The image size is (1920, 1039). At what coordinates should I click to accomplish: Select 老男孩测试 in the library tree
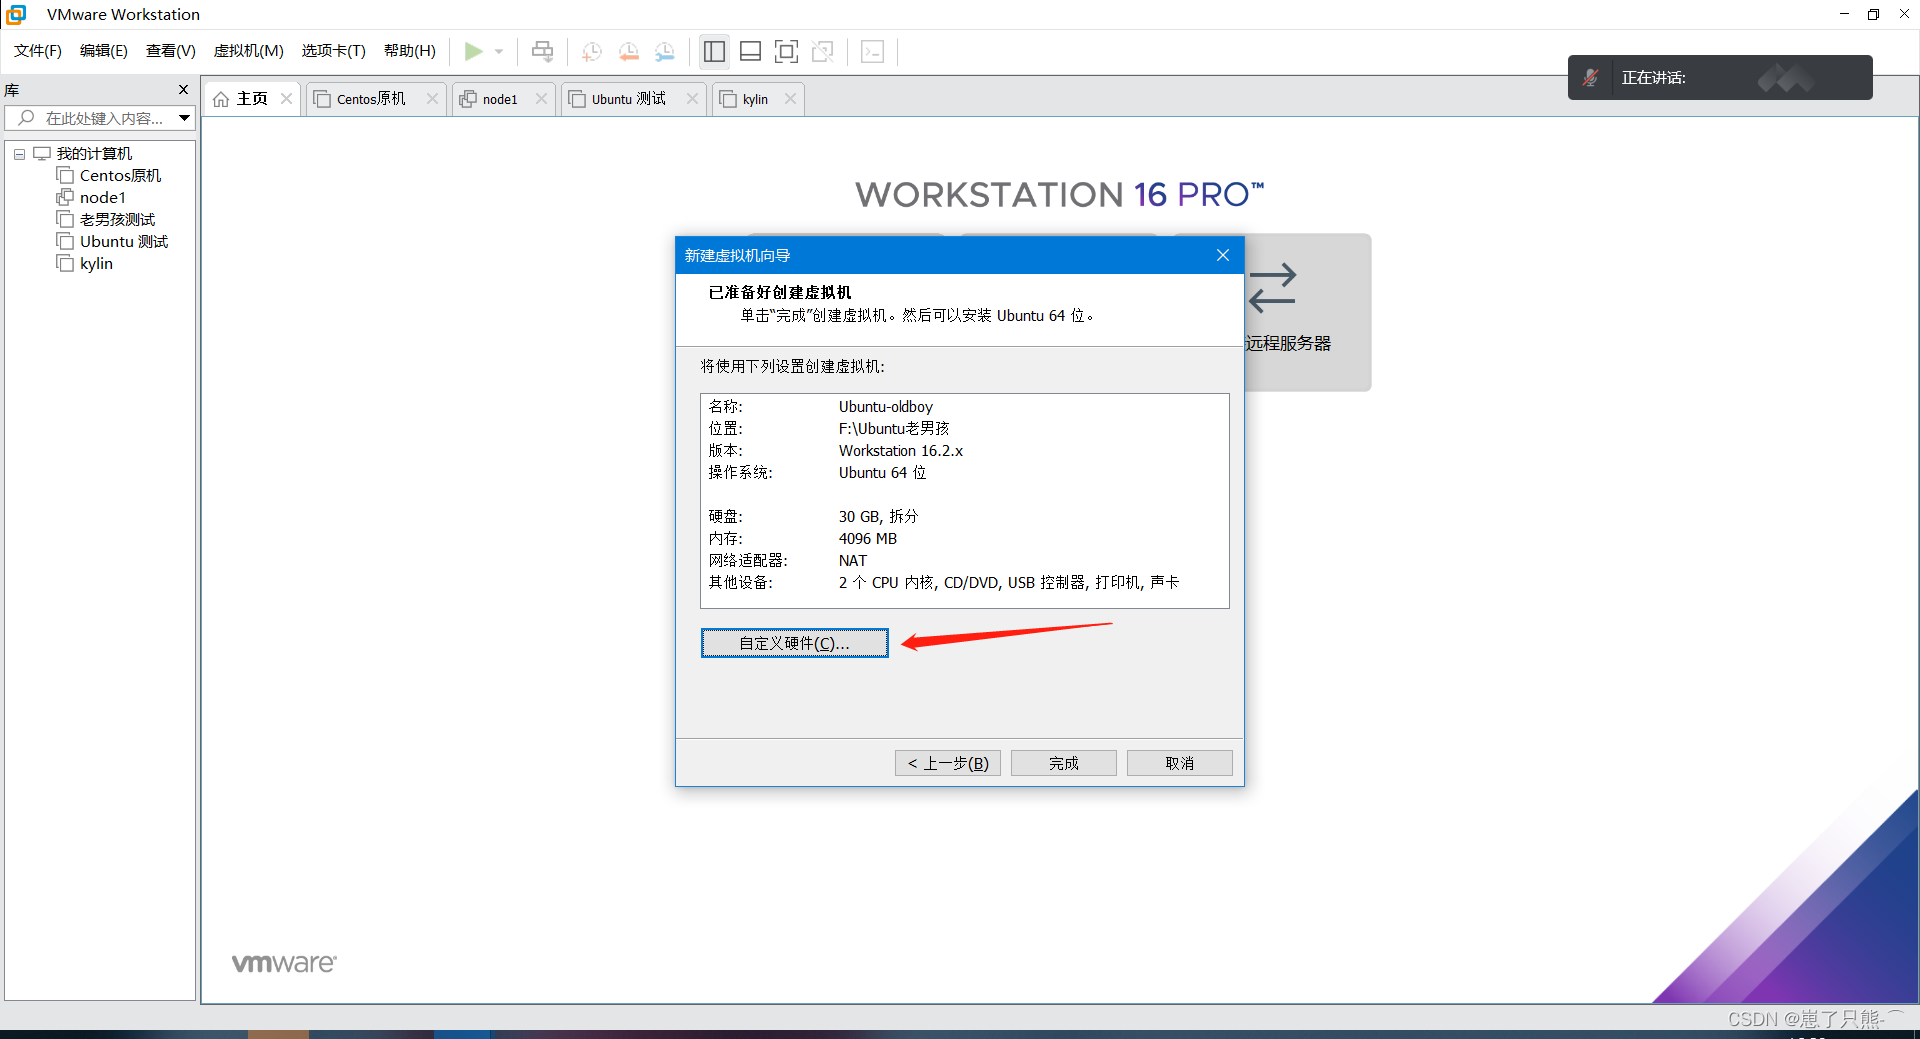(x=117, y=219)
